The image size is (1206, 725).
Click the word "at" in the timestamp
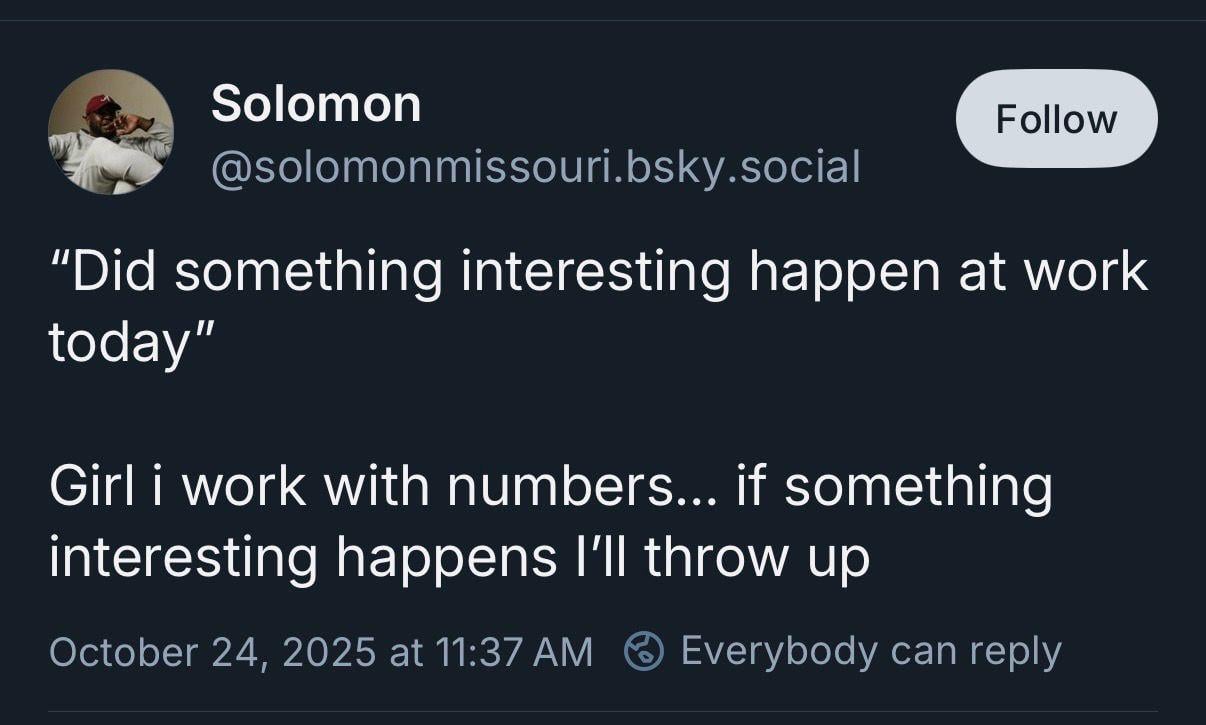pyautogui.click(x=407, y=652)
